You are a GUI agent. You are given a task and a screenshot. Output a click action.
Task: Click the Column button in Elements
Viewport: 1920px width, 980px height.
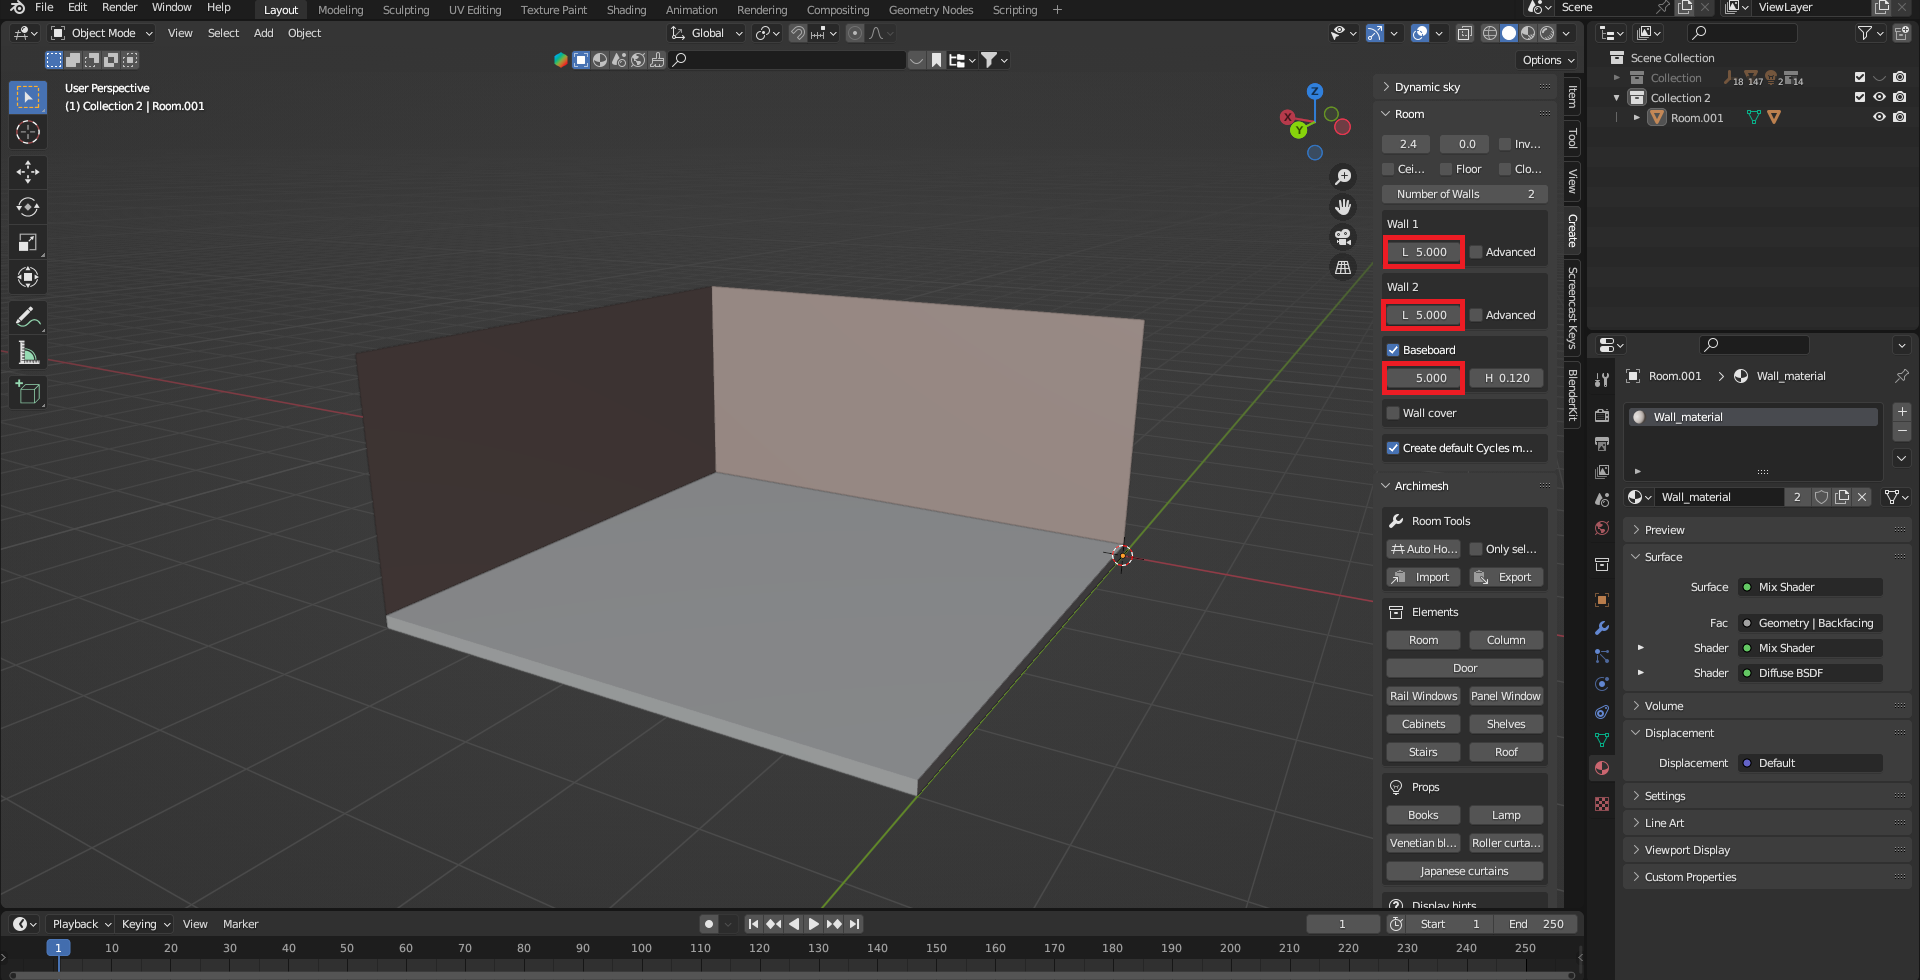pos(1506,640)
